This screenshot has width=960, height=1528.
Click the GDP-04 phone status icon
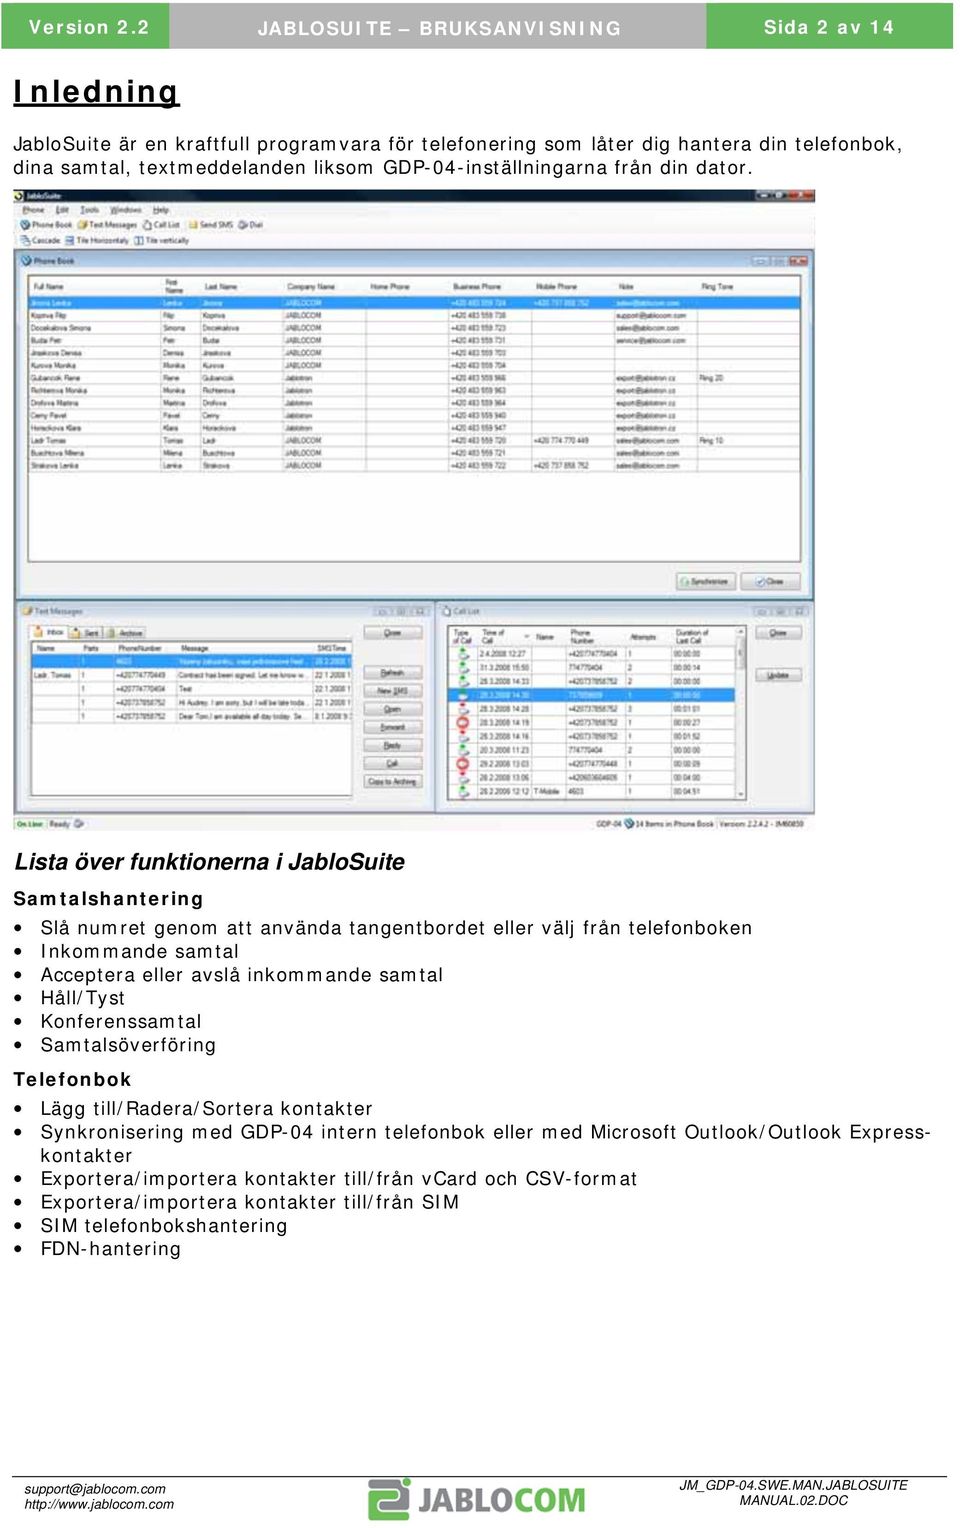coord(629,824)
